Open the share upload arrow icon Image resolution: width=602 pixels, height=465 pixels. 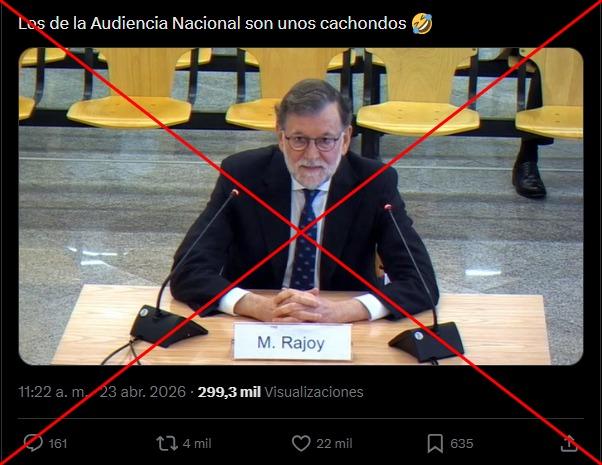[x=569, y=443]
